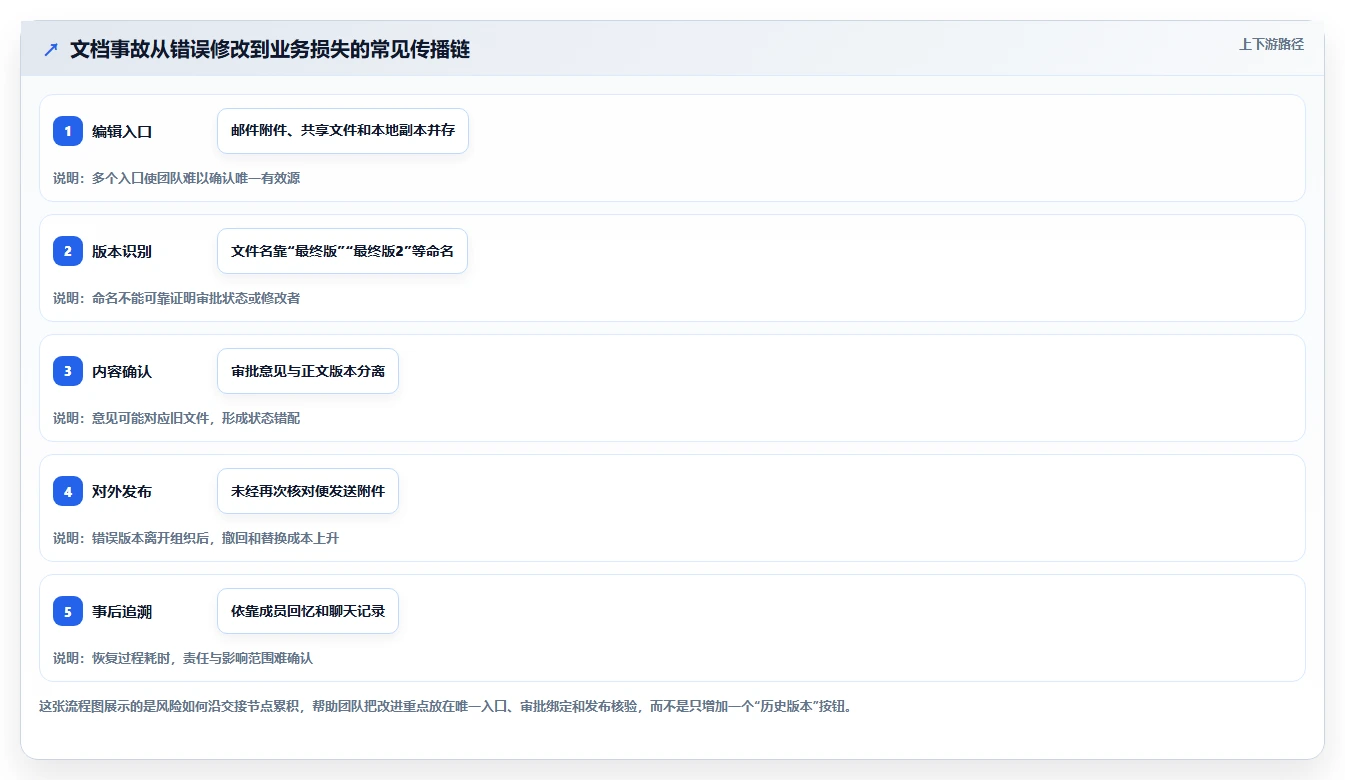Click step number badge 3

[x=68, y=371]
